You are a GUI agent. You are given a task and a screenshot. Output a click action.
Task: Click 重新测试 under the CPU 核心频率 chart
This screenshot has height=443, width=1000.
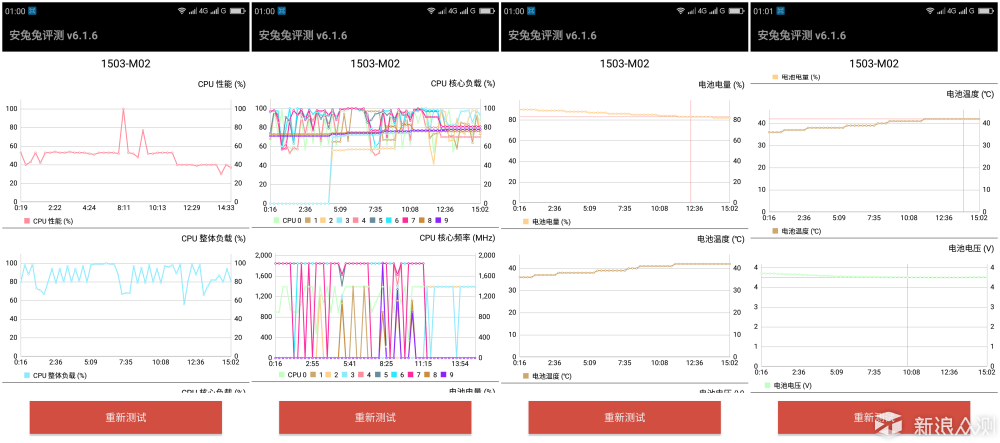tap(375, 418)
